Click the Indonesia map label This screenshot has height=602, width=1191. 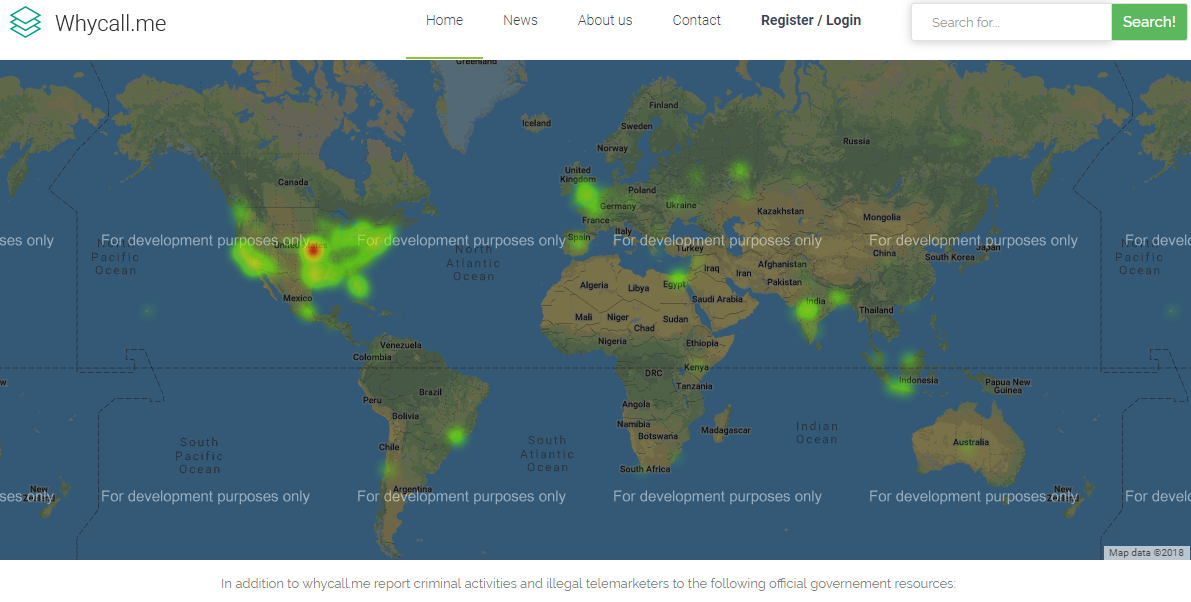click(918, 380)
